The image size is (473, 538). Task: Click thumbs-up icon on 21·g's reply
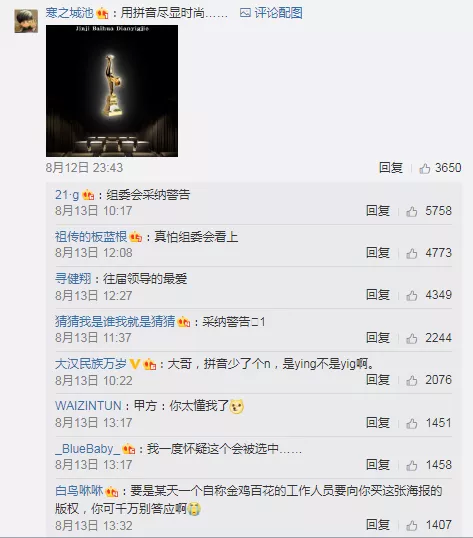(412, 211)
